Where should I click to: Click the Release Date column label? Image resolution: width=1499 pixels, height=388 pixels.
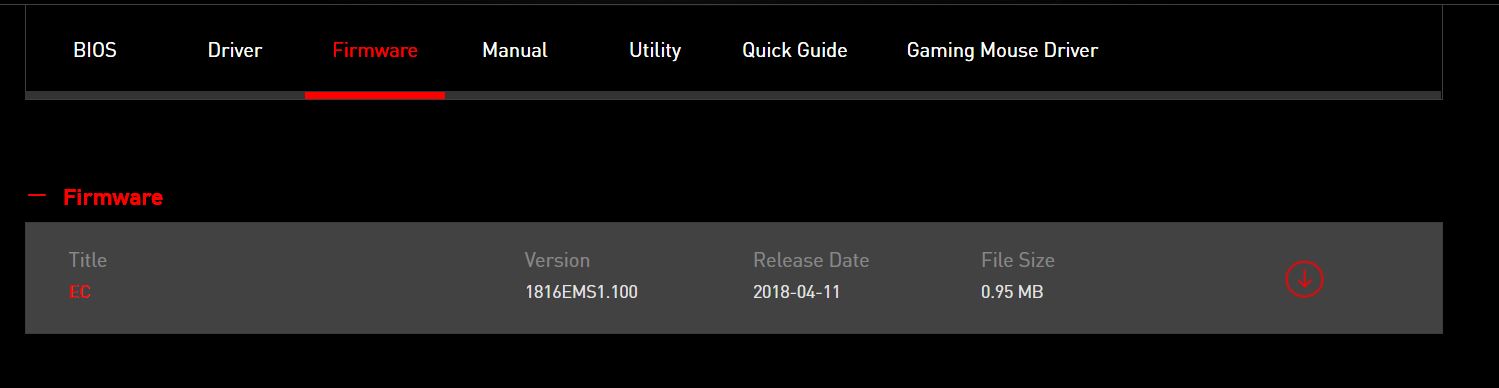pyautogui.click(x=811, y=260)
